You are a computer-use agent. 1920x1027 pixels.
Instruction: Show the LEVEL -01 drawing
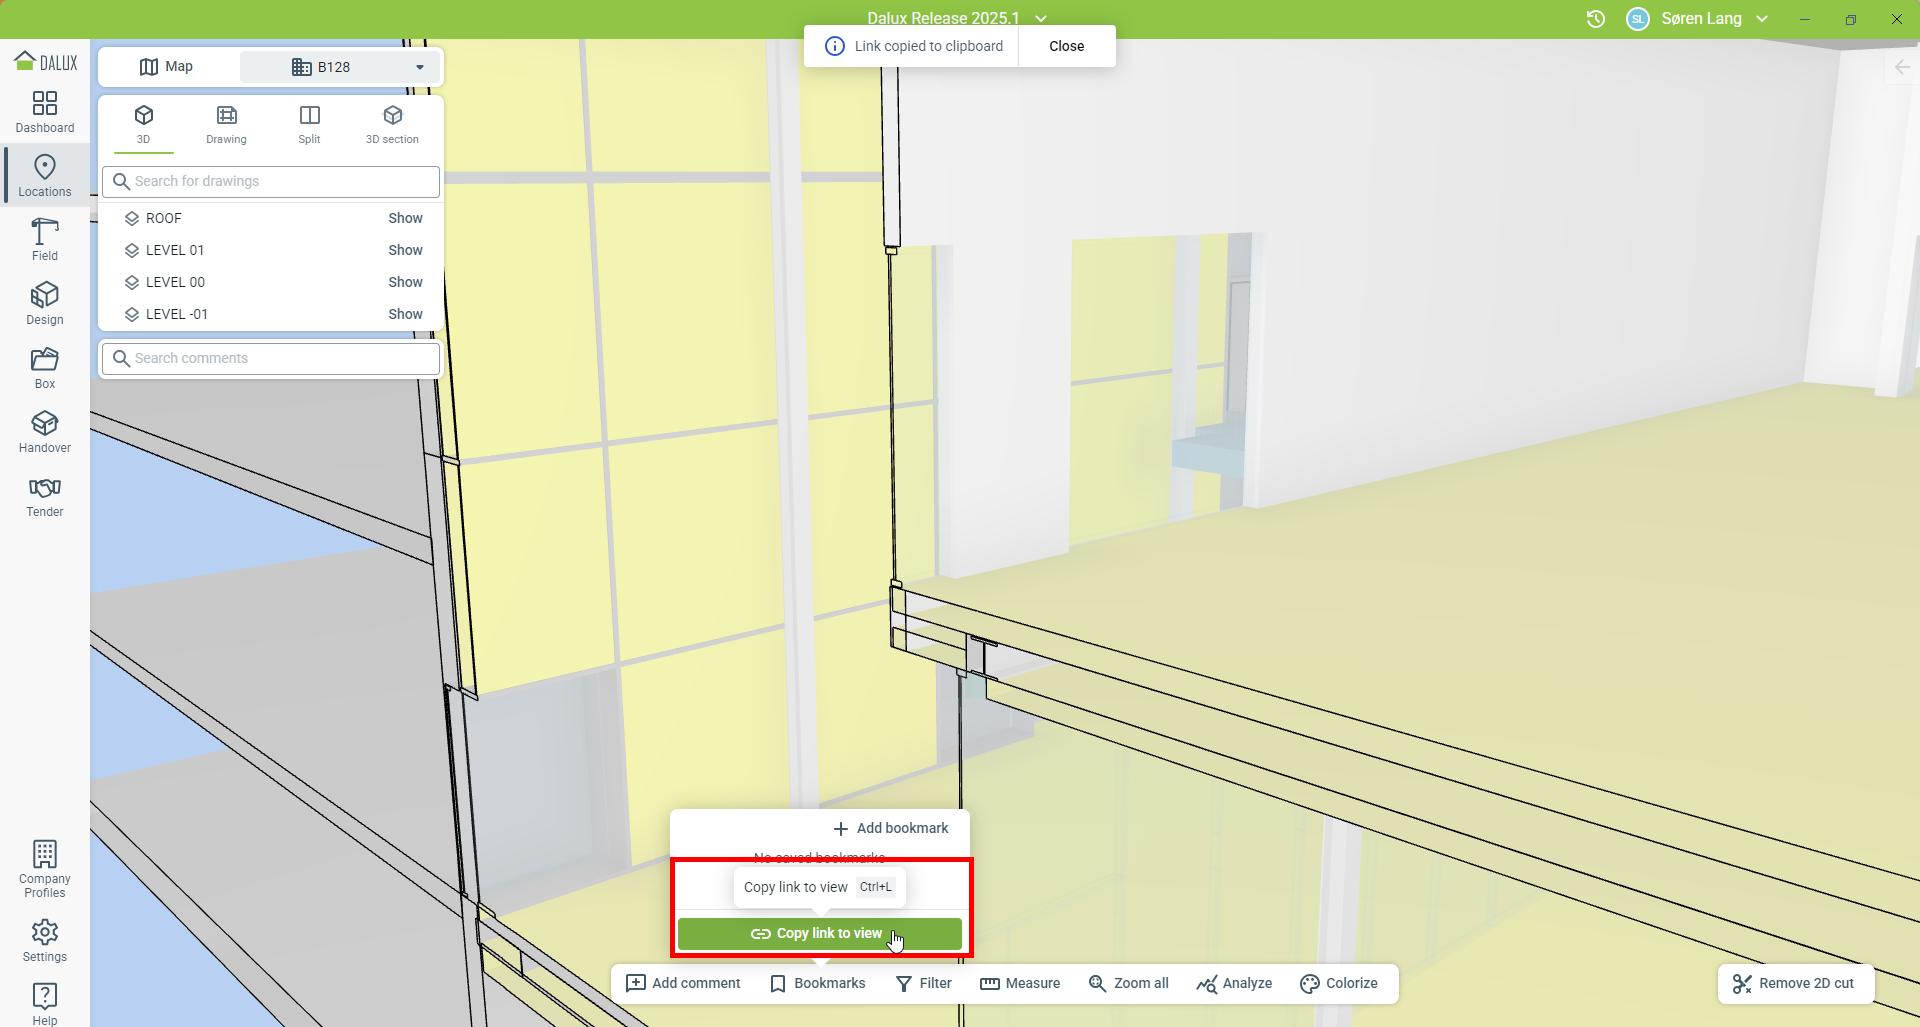tap(405, 314)
